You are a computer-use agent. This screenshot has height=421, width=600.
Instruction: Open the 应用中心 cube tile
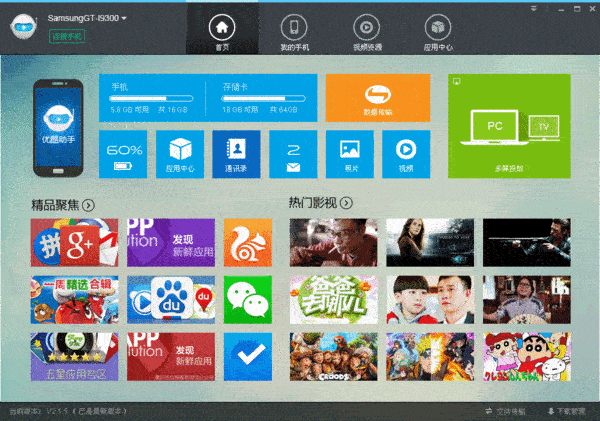coord(180,154)
